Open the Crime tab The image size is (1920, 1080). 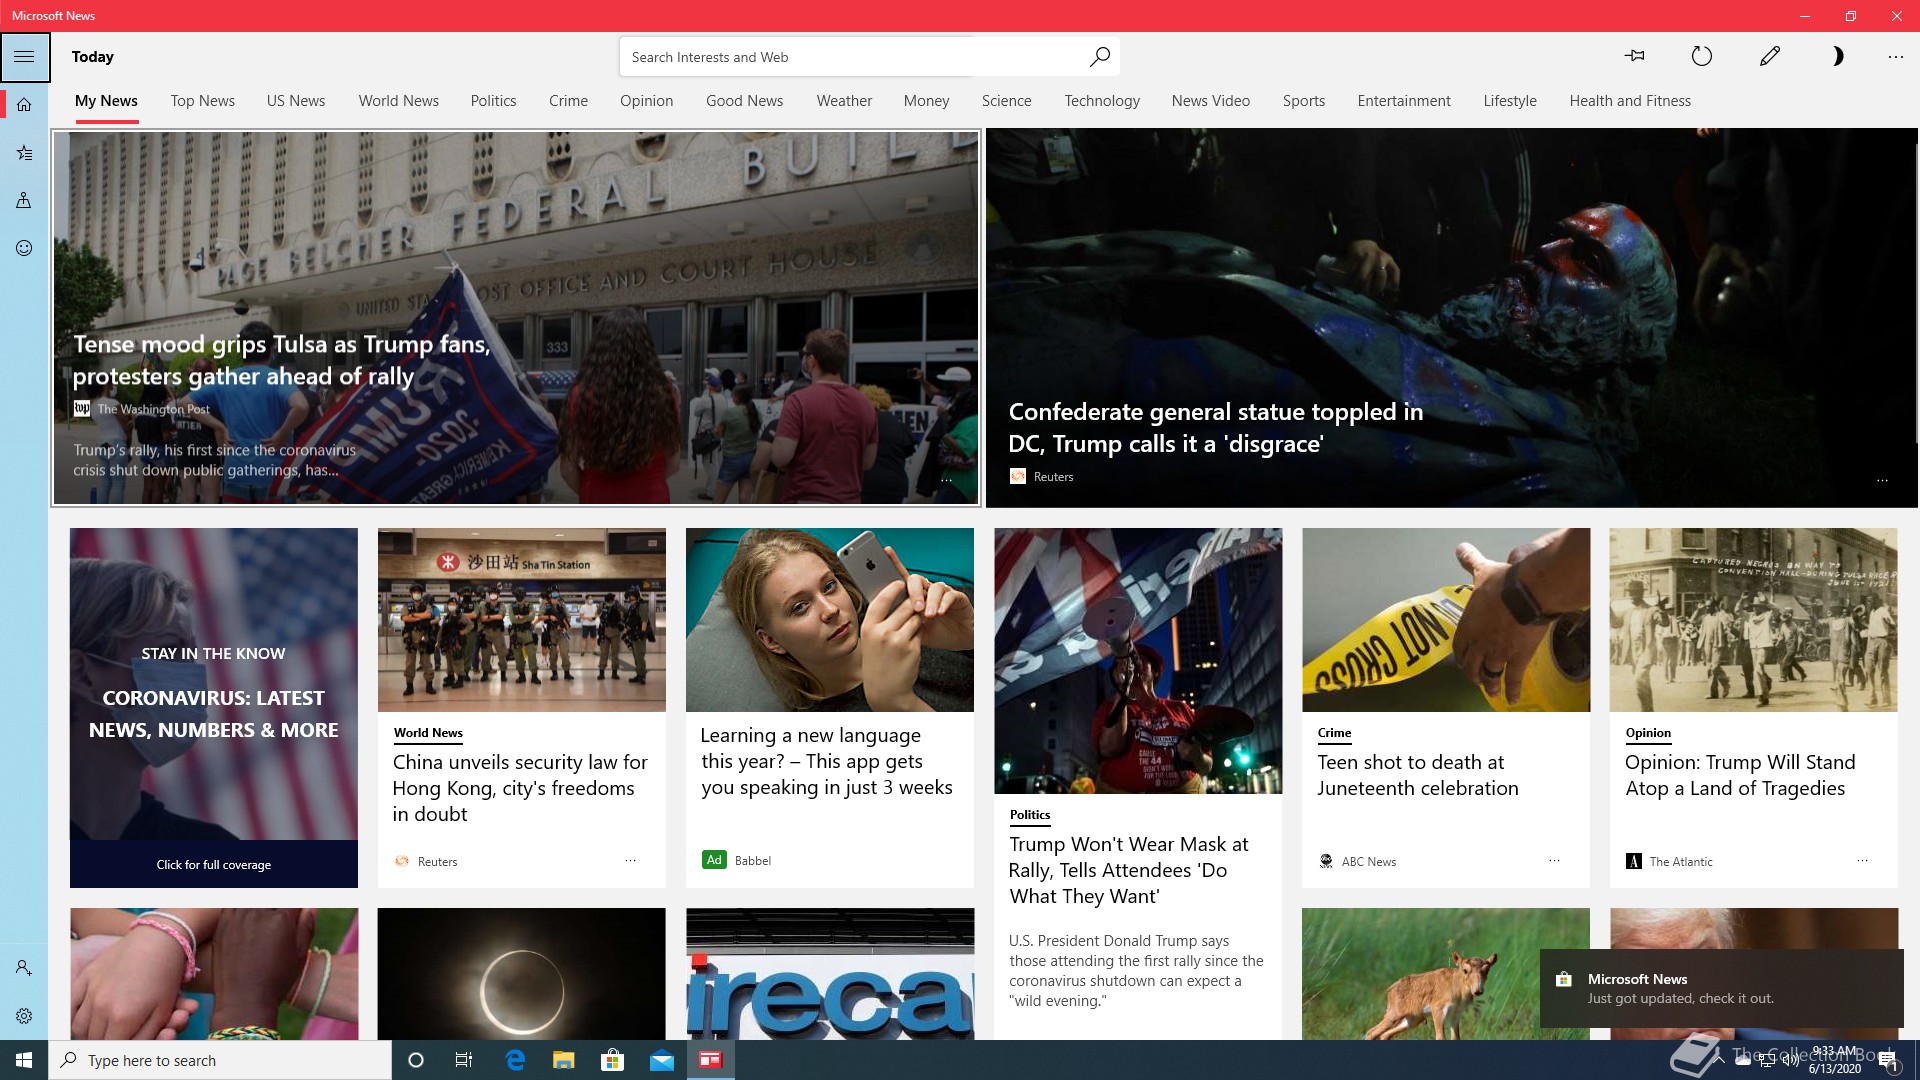(x=568, y=101)
